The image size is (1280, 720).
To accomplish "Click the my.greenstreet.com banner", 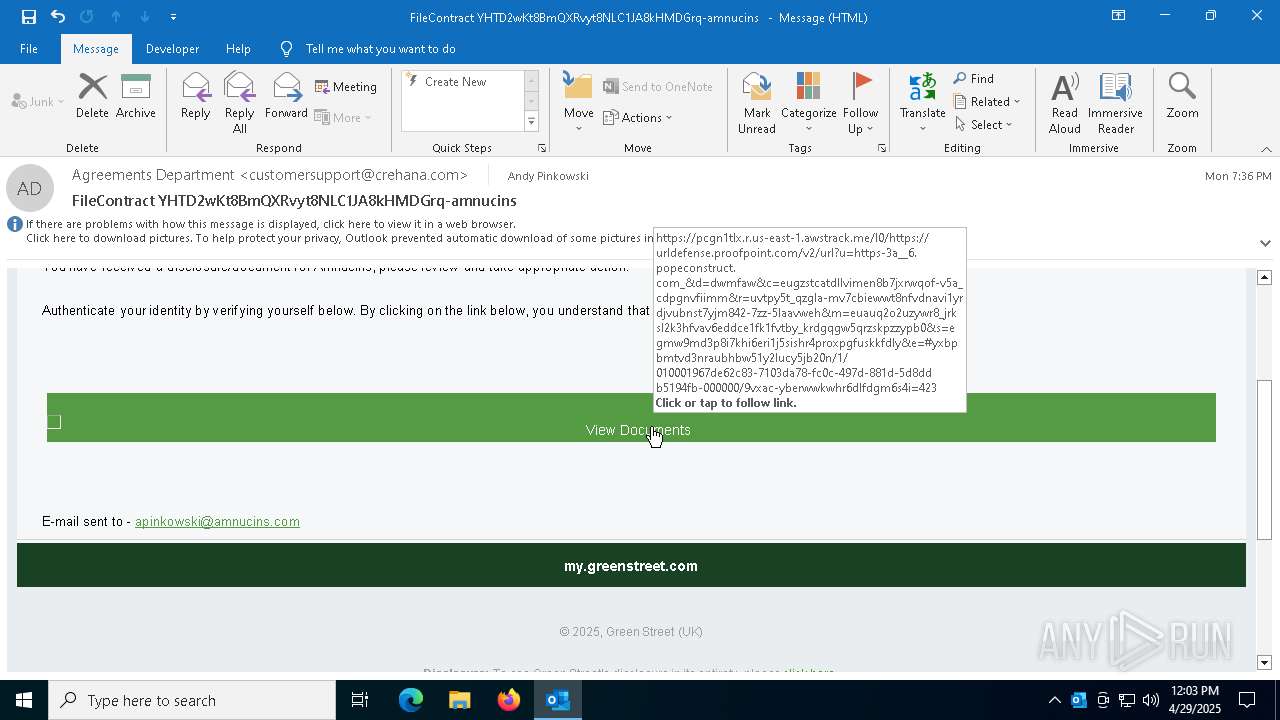I will coord(631,566).
